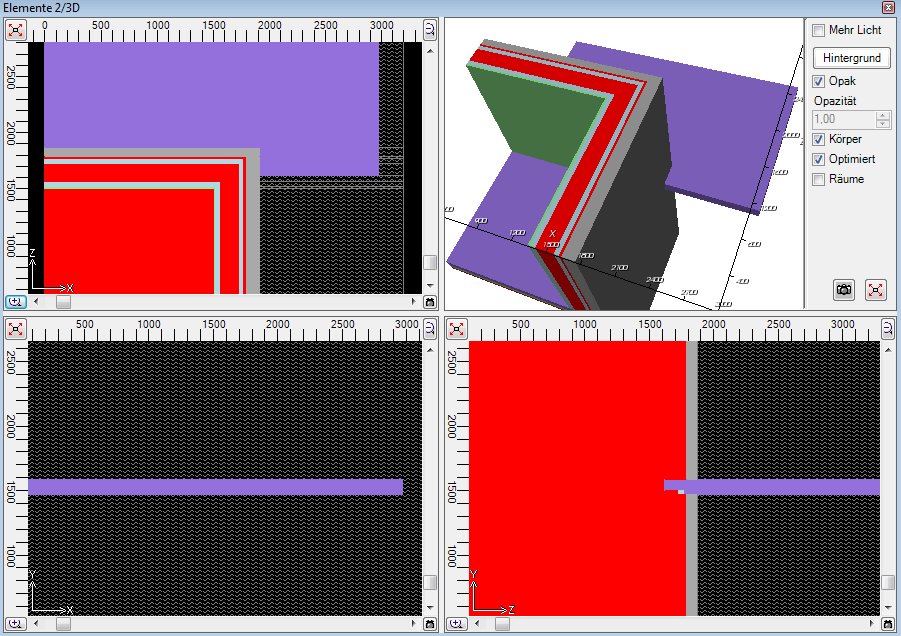Screen dimensions: 901x636
Task: Disable the Optimiert checkbox
Action: pyautogui.click(x=819, y=159)
